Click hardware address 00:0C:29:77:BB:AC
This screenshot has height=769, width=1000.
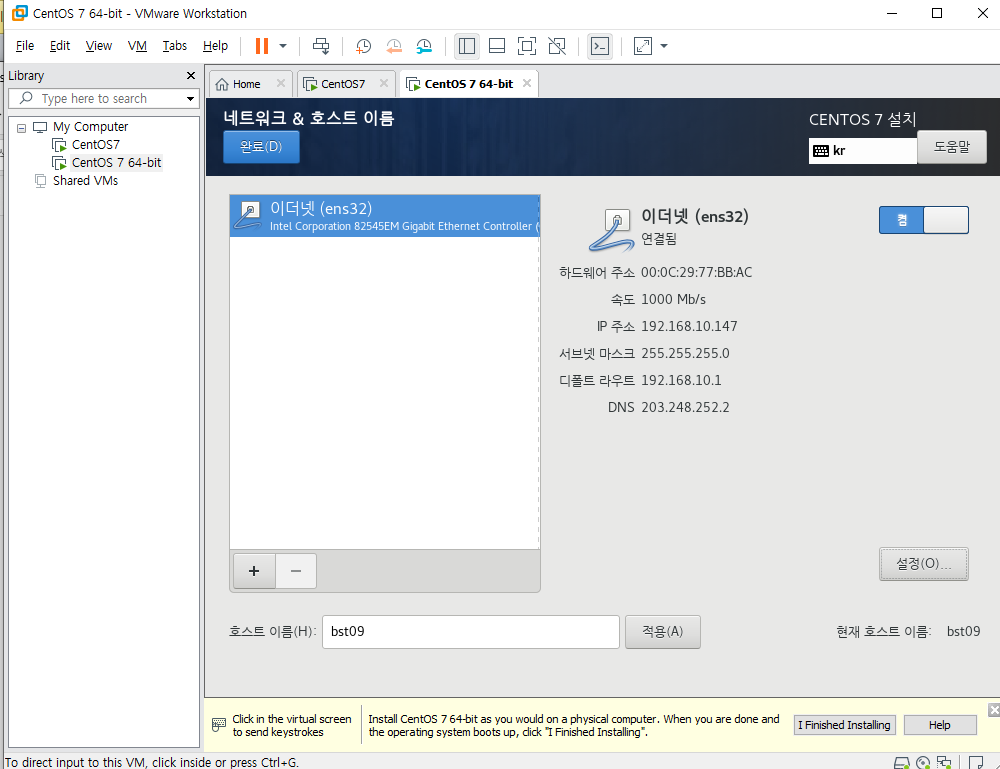click(696, 273)
